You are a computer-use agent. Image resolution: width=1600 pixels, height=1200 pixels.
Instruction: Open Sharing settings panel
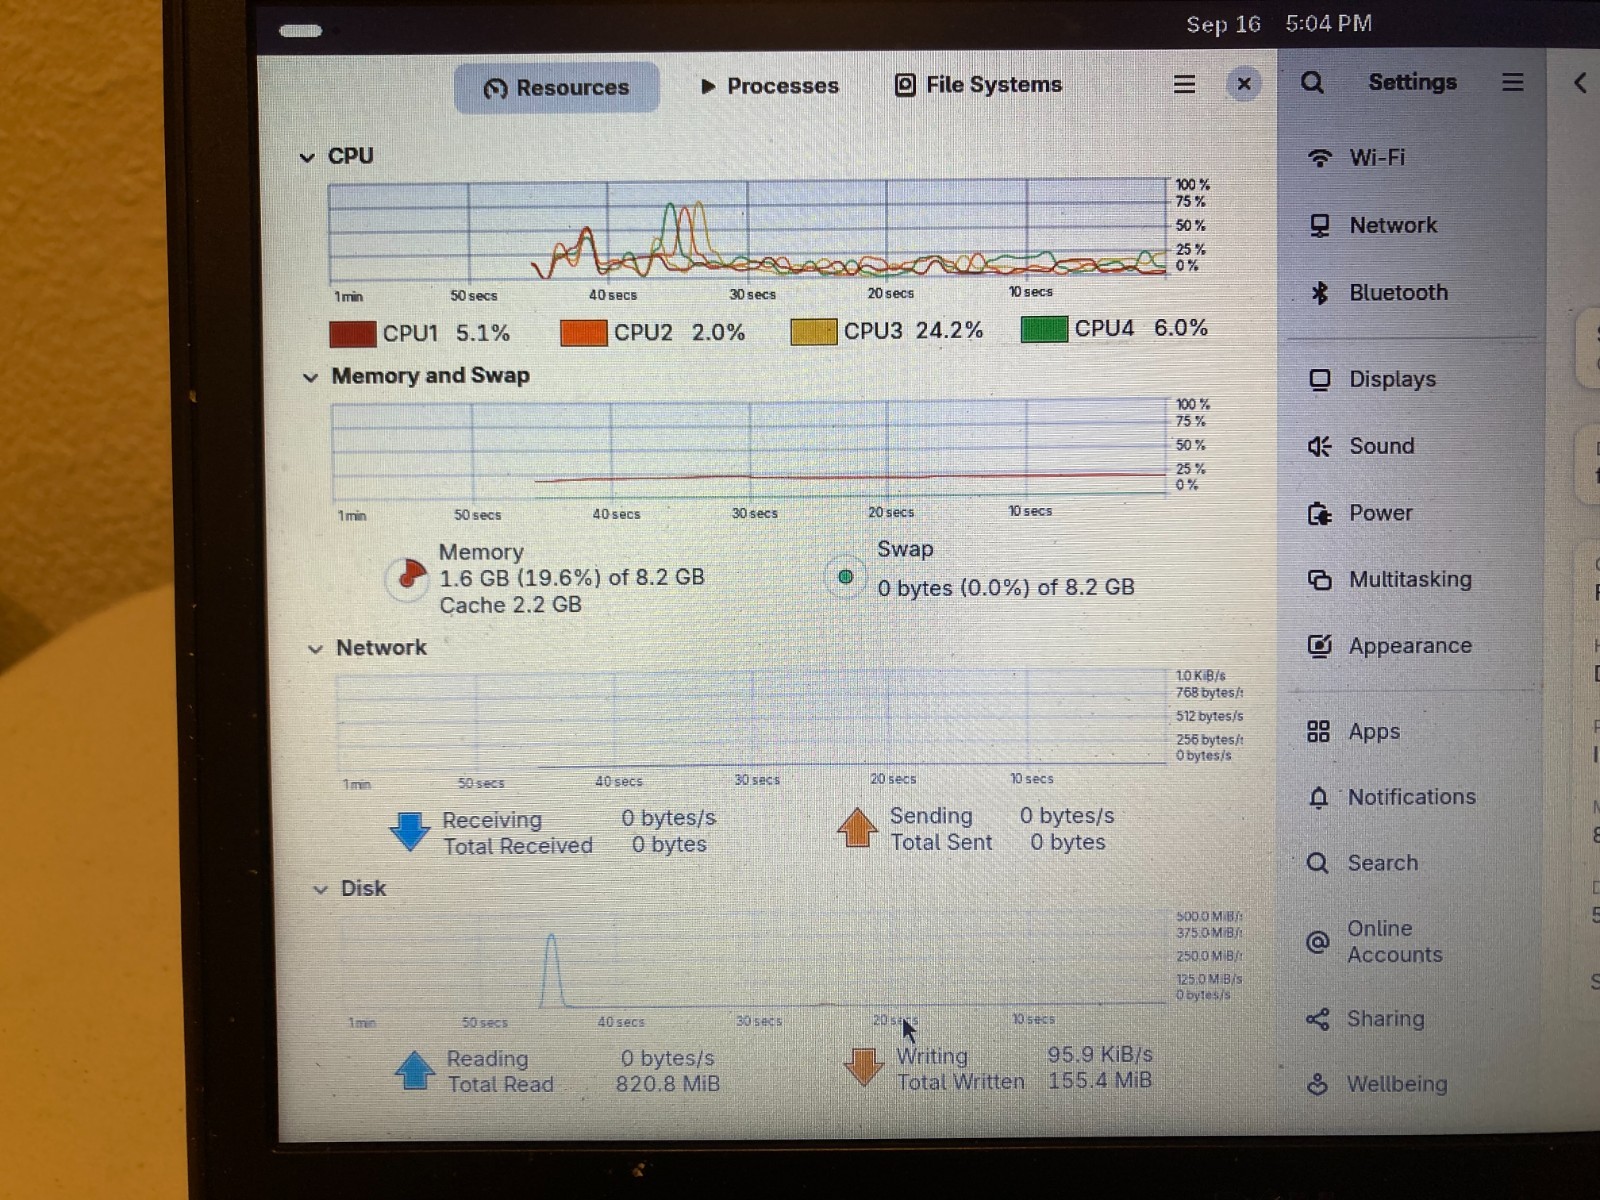1411,1018
